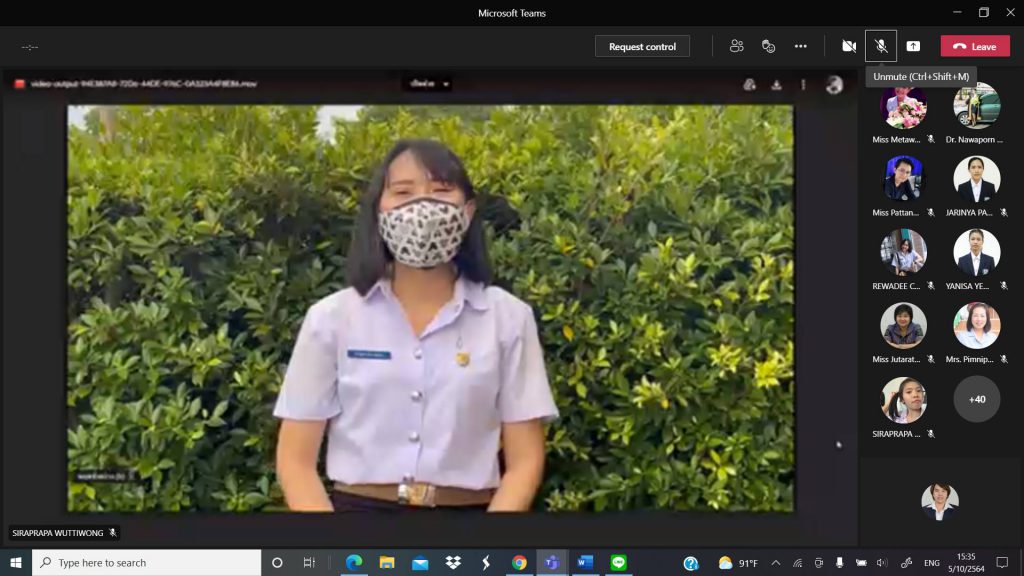Expand the hidden system tray icons chevron

pos(776,563)
